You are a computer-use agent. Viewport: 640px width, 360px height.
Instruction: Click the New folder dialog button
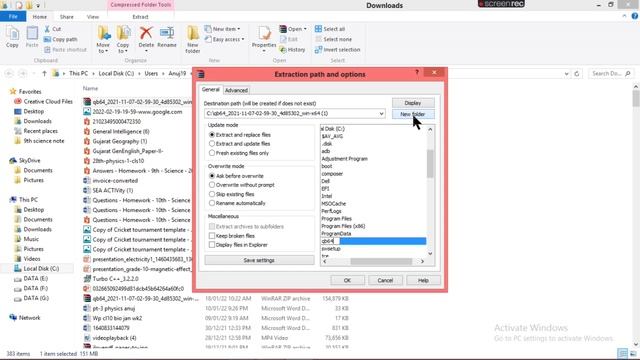pyautogui.click(x=413, y=114)
